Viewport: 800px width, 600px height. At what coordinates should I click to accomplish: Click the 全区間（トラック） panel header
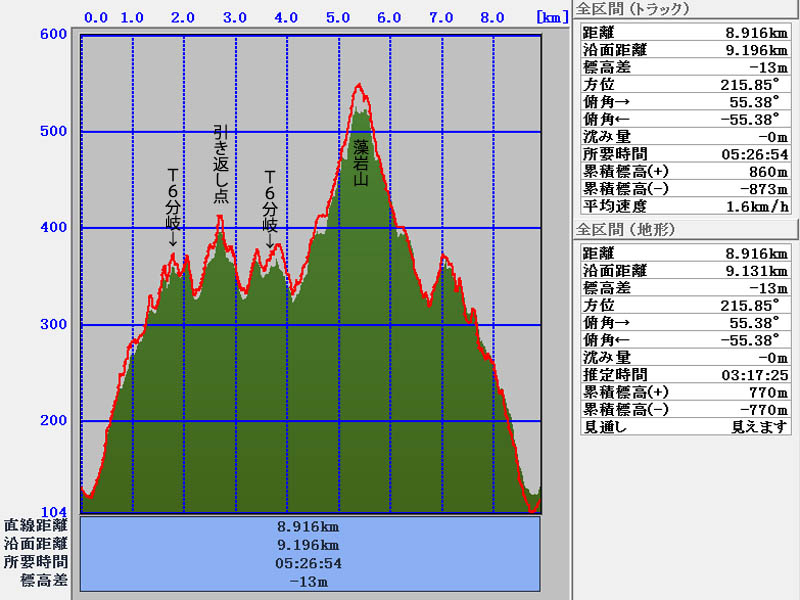625,11
